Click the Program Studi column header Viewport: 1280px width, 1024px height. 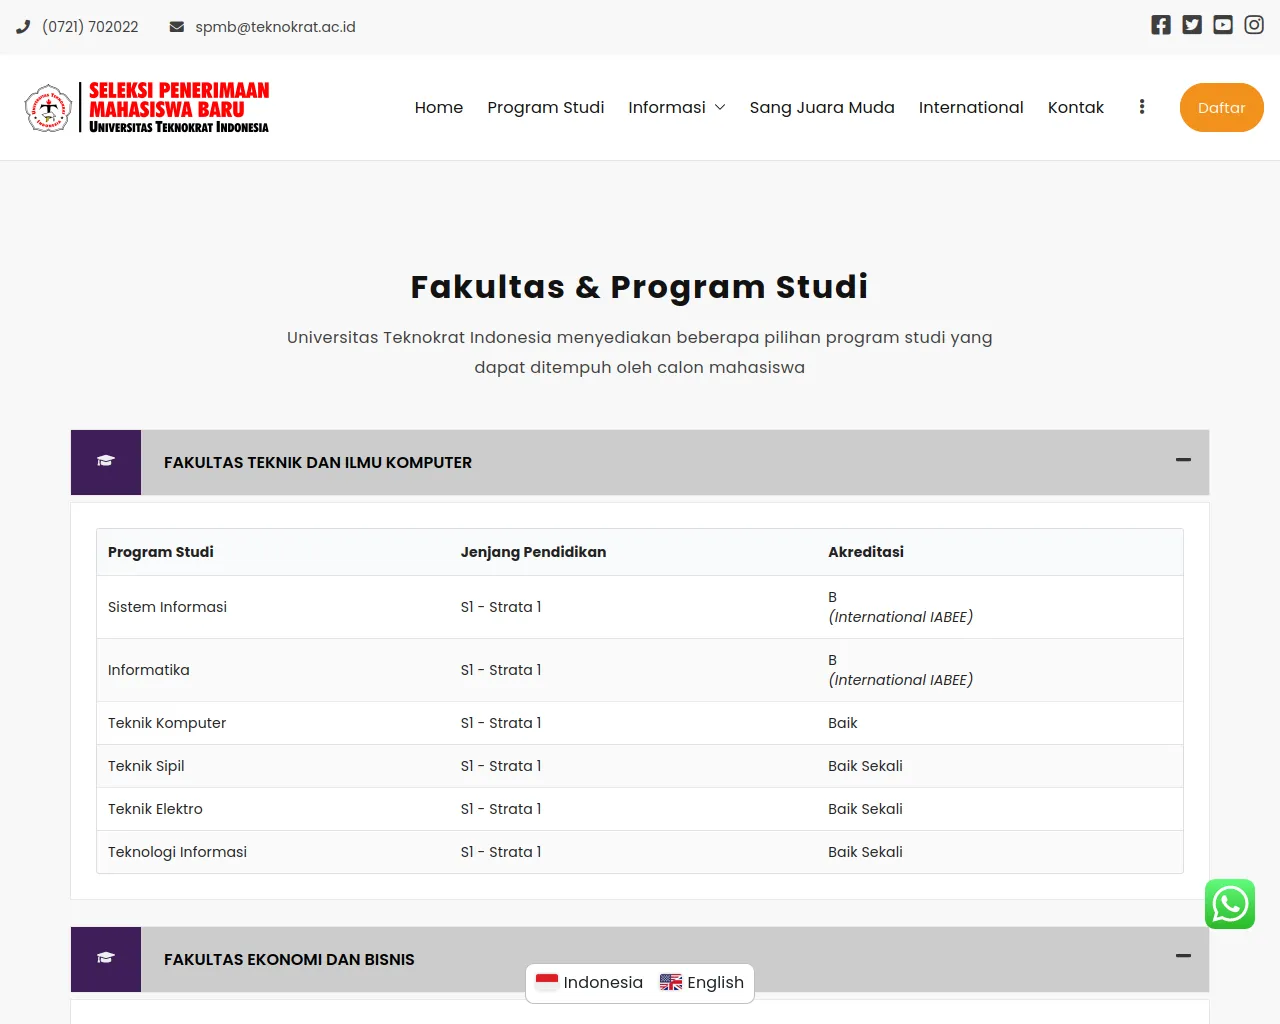[x=161, y=552]
